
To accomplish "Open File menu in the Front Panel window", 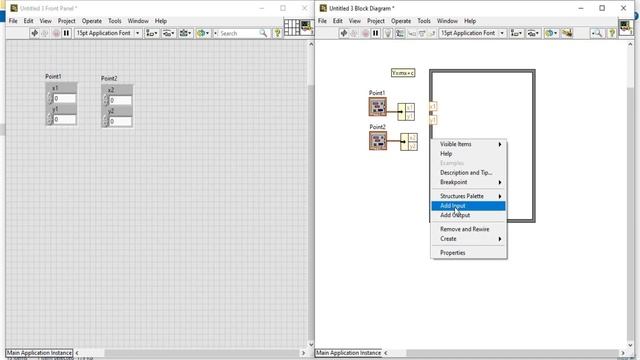I will tap(13, 21).
